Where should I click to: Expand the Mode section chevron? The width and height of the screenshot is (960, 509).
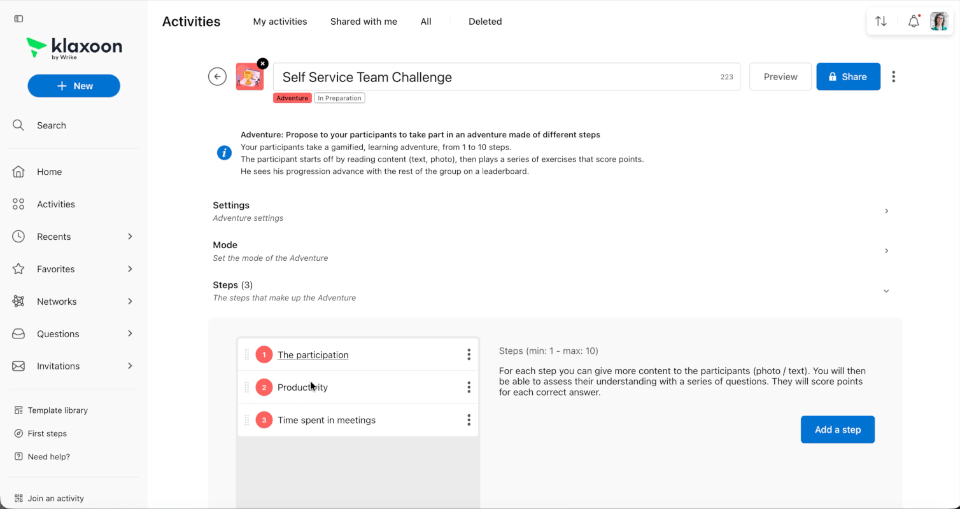887,251
